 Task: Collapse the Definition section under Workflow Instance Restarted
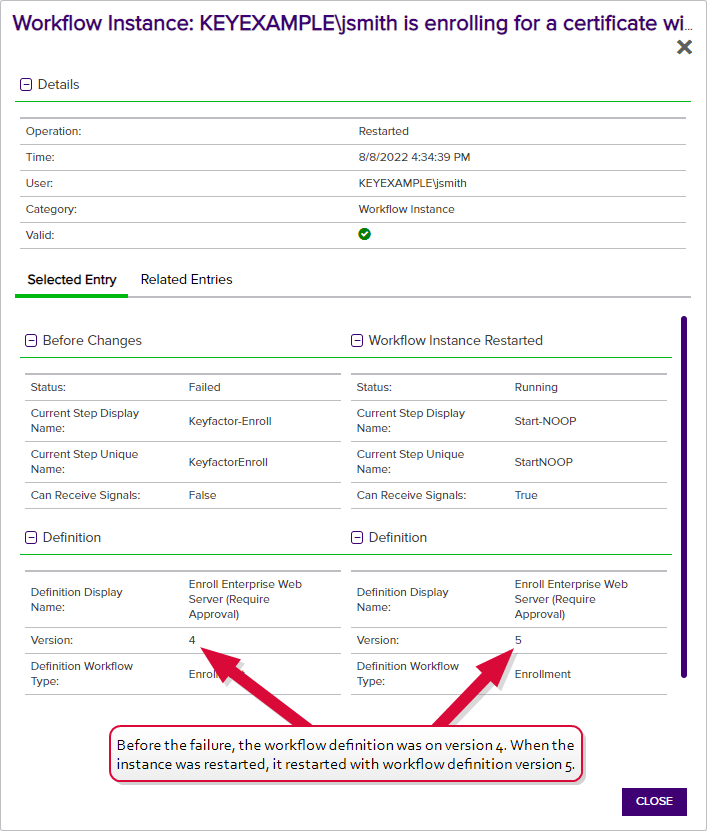point(357,537)
